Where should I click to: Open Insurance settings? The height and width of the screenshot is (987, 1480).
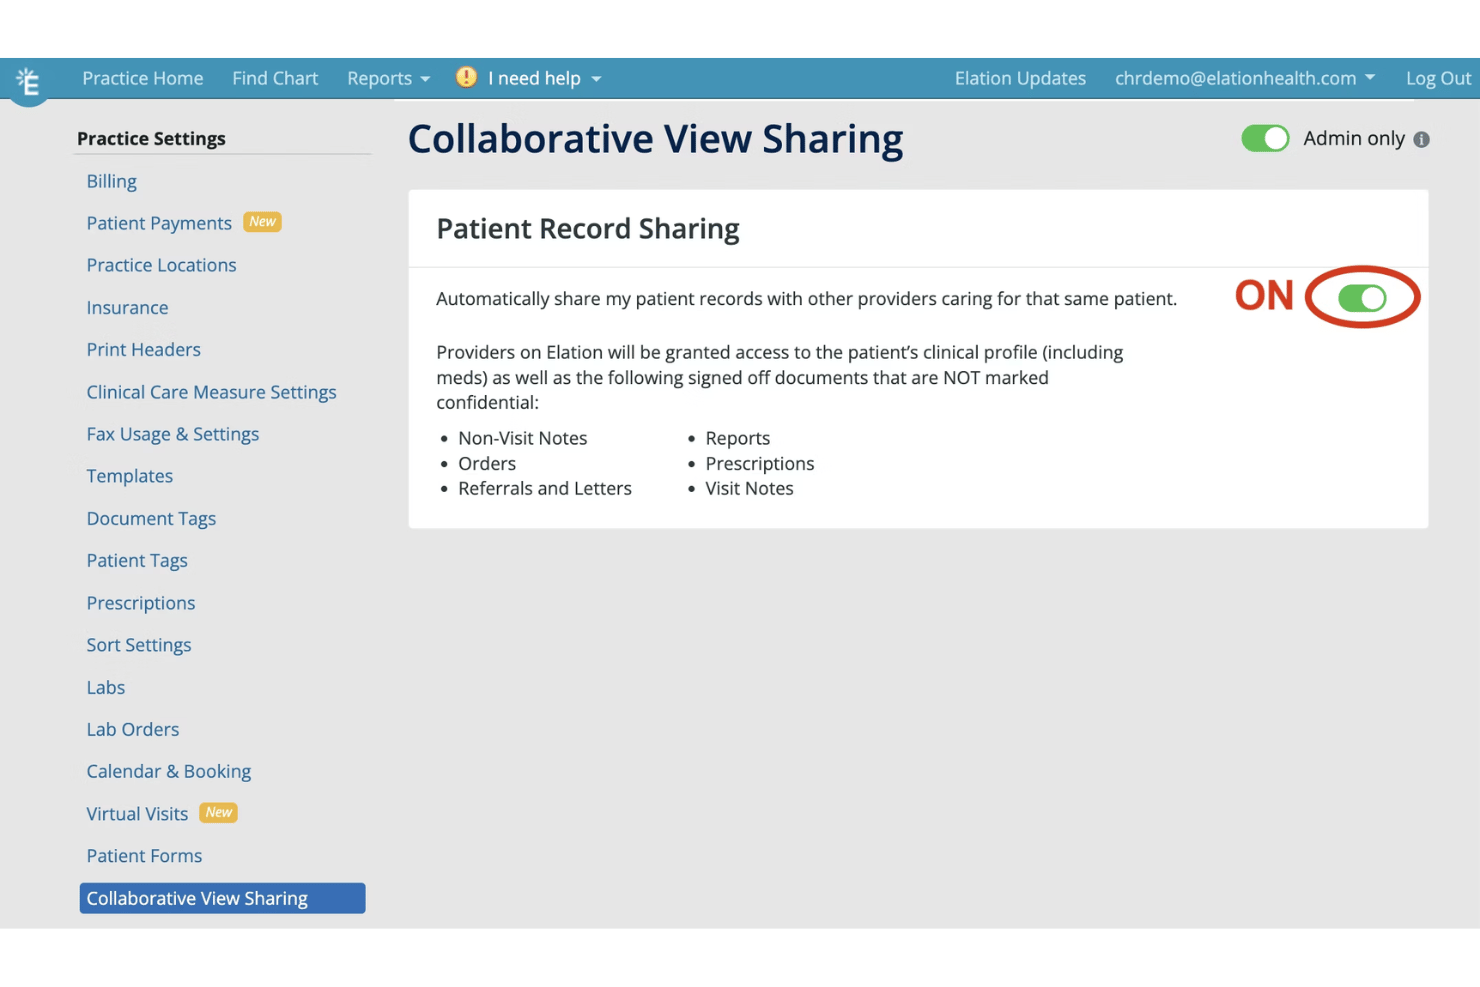click(x=127, y=308)
